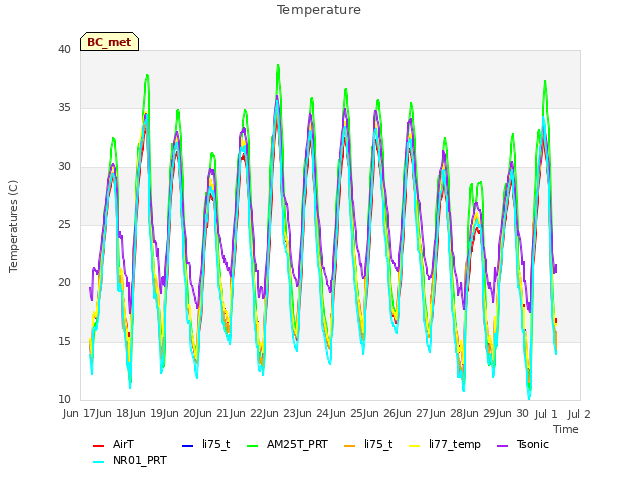Screen dimensions: 640x480
Task: Select the AirT legend label
Action: pyautogui.click(x=123, y=444)
